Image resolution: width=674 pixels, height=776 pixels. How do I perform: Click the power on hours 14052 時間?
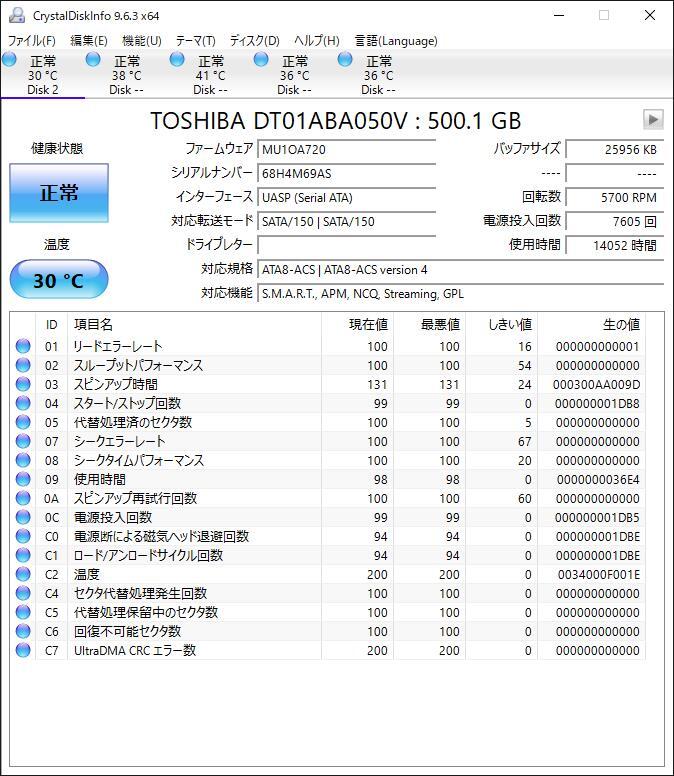click(615, 245)
